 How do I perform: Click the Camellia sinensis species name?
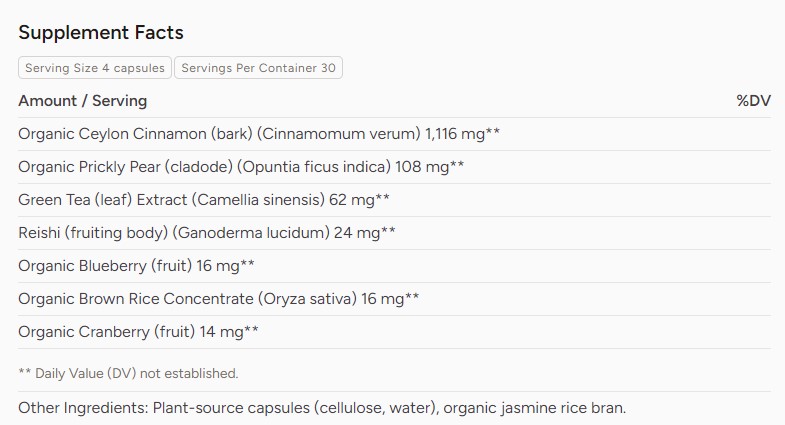(x=258, y=200)
